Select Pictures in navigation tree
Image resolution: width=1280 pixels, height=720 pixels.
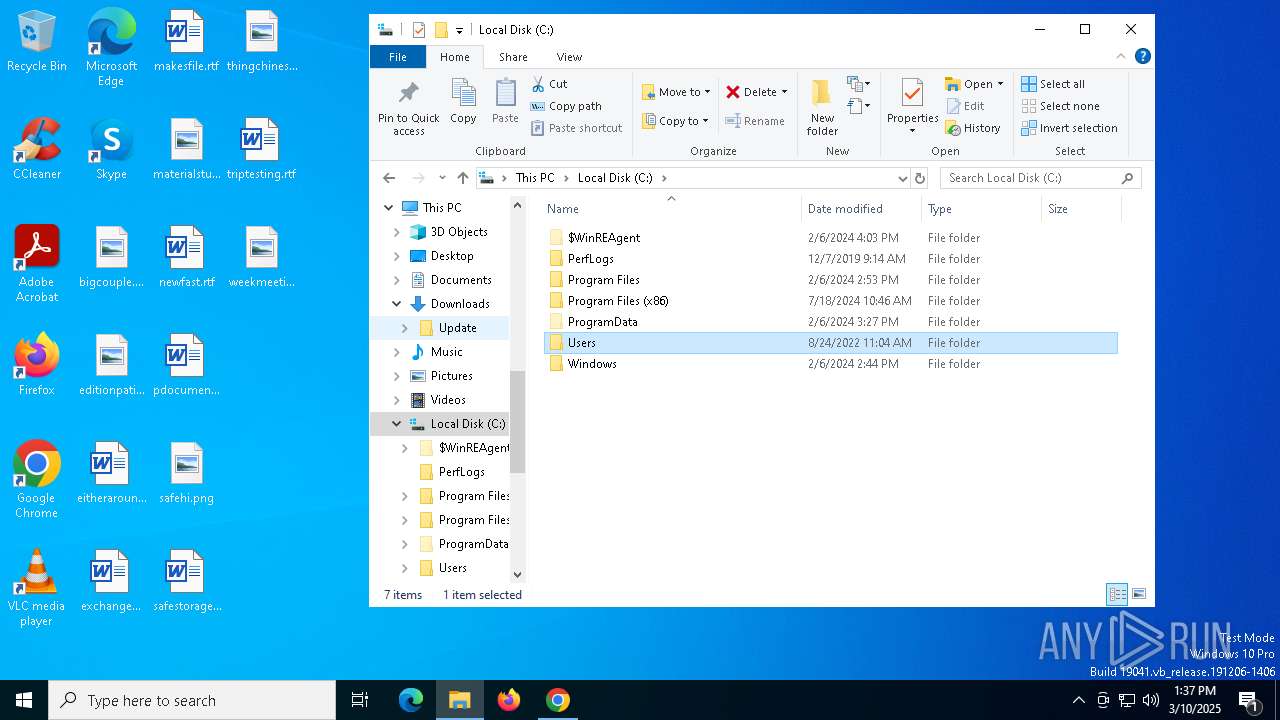point(442,376)
